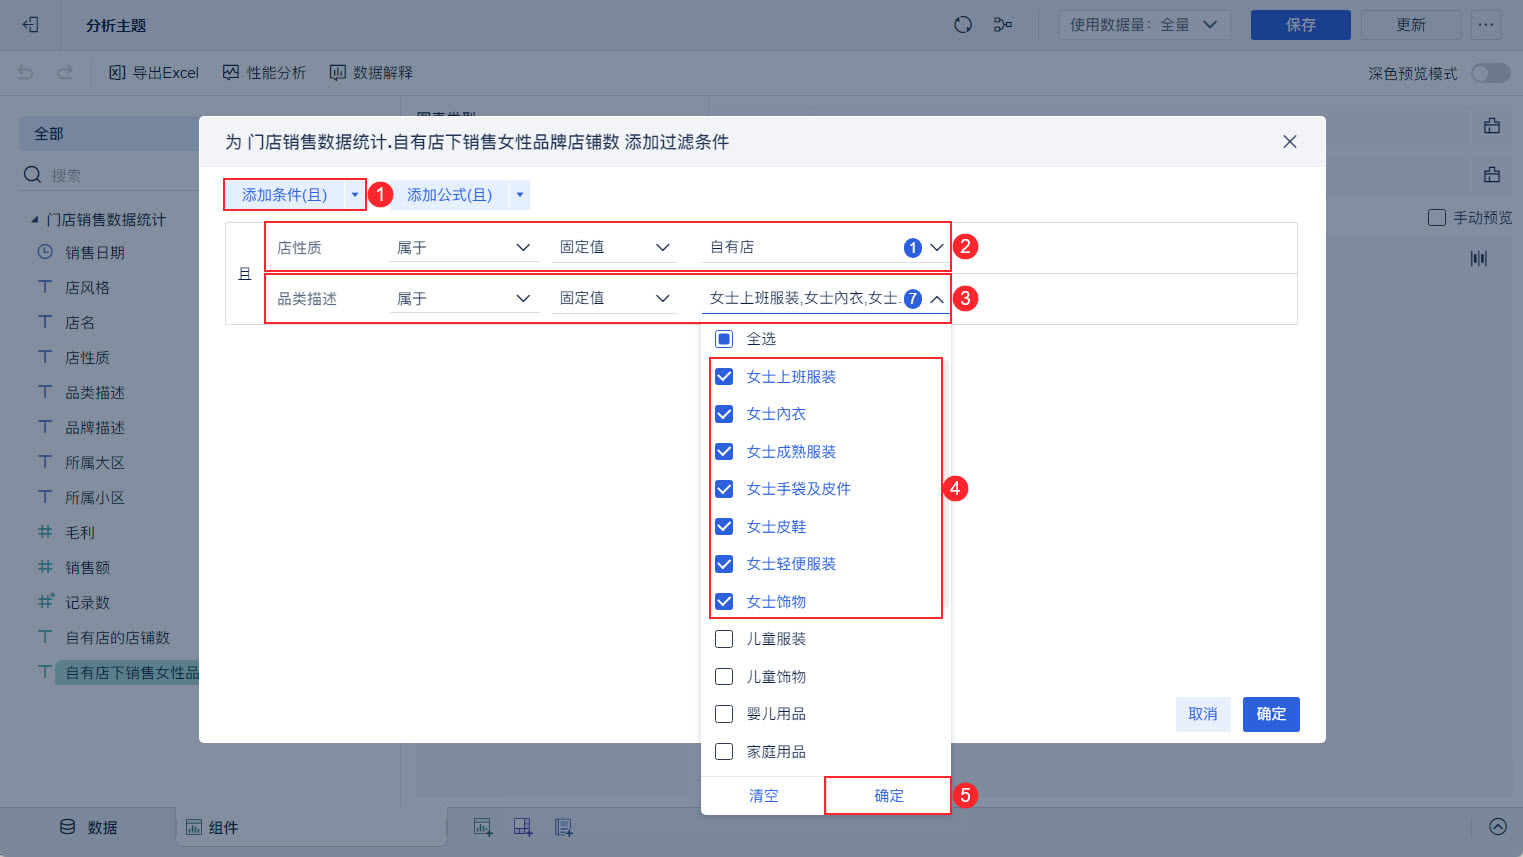This screenshot has height=857, width=1523.
Task: Close the 添加过滤条件 dialog
Action: (1290, 142)
